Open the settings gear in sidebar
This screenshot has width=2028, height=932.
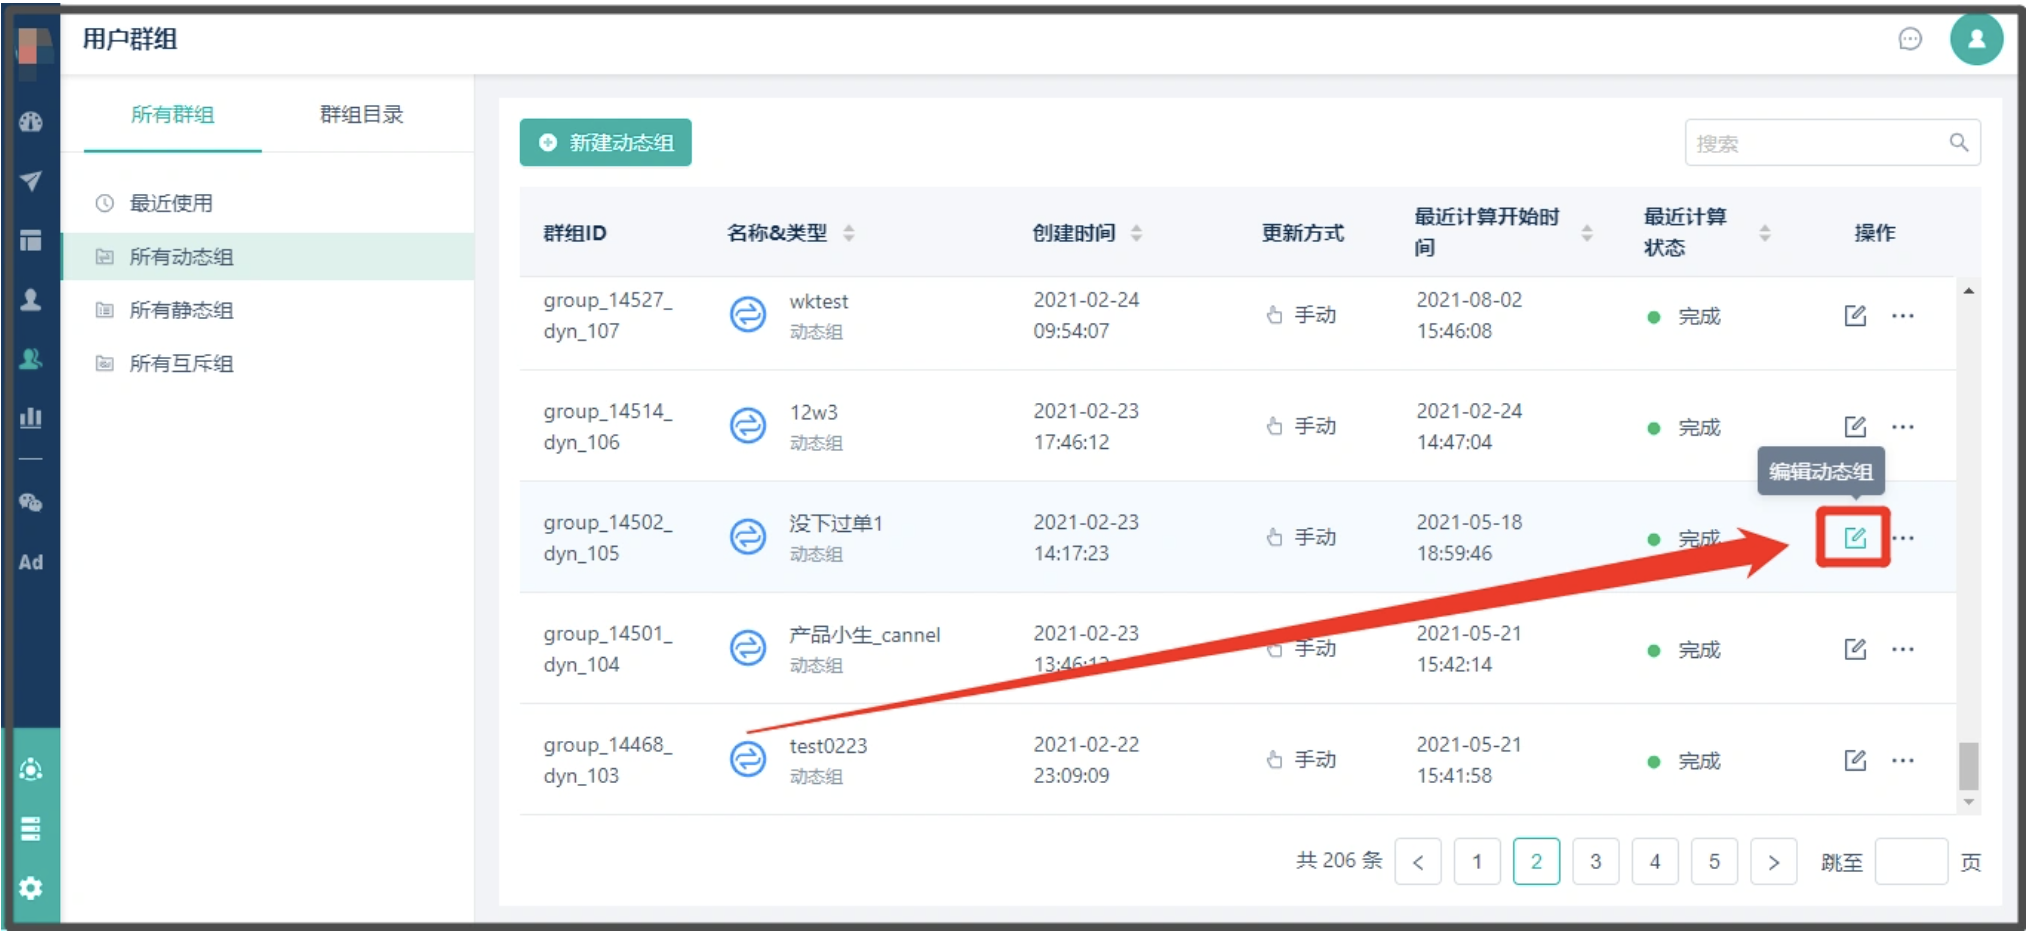pos(31,888)
